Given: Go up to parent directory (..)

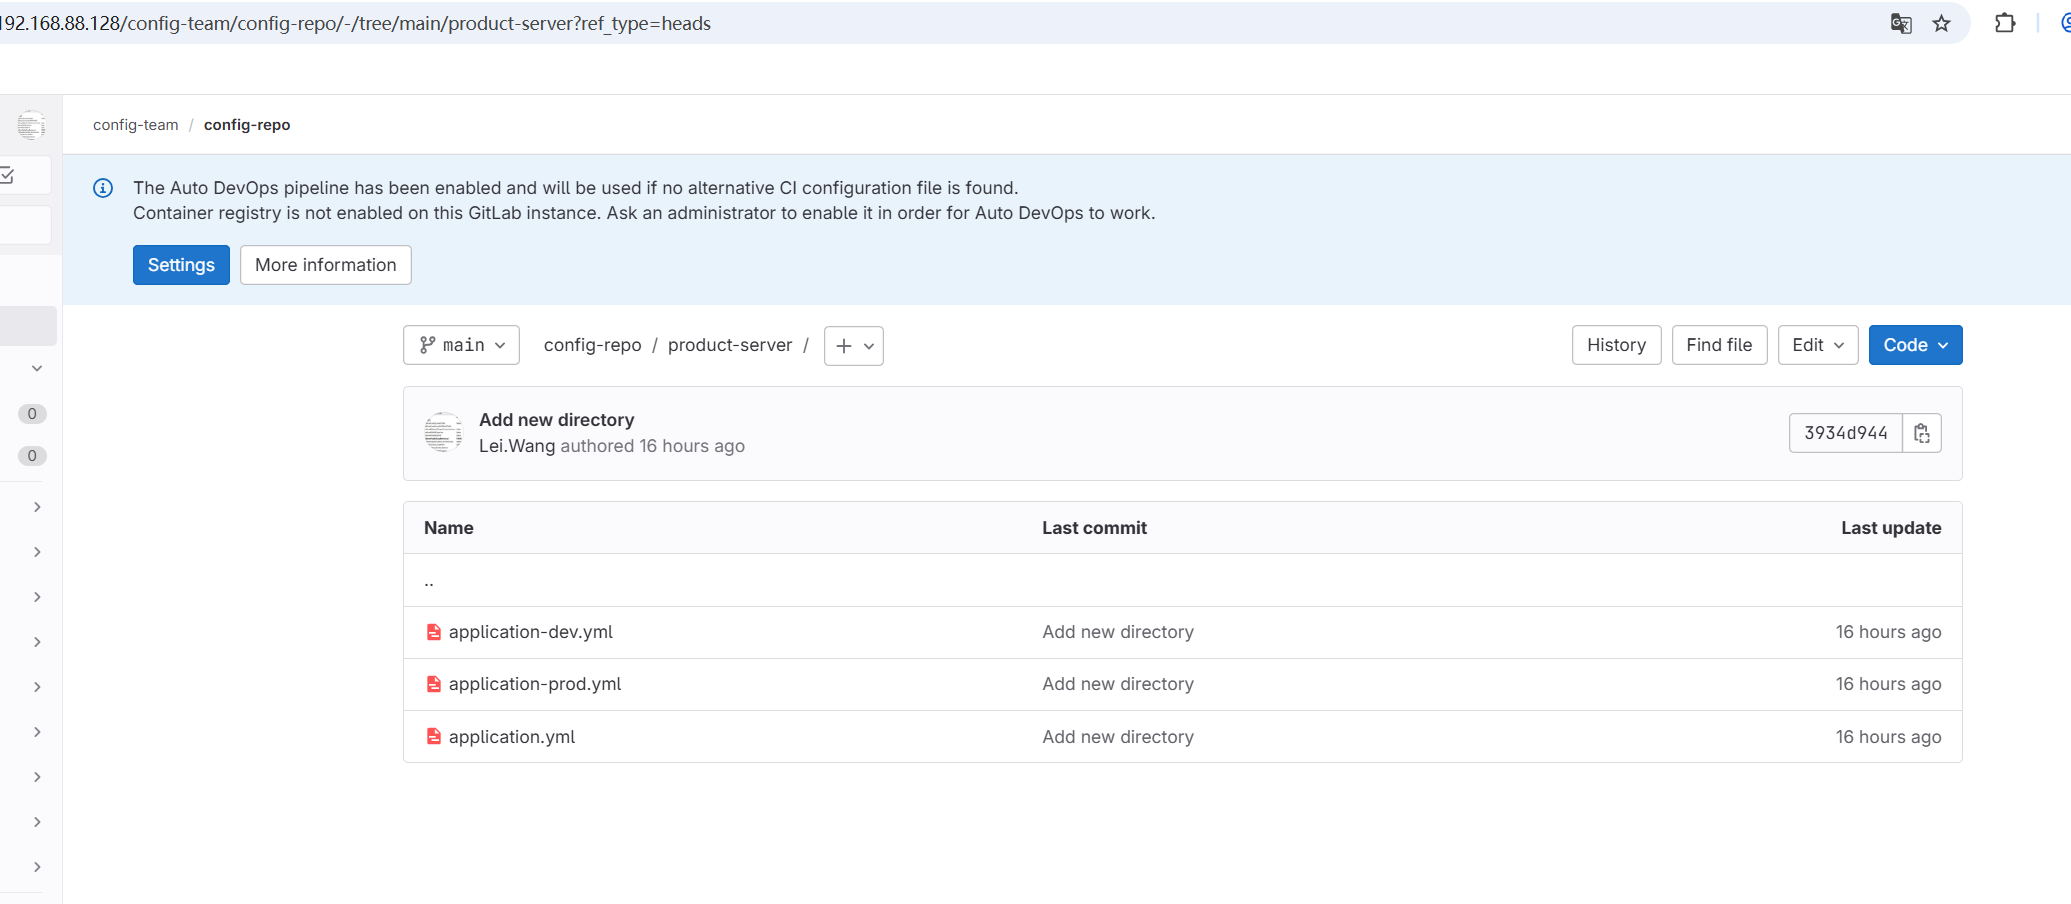Looking at the screenshot, I should click(x=429, y=581).
